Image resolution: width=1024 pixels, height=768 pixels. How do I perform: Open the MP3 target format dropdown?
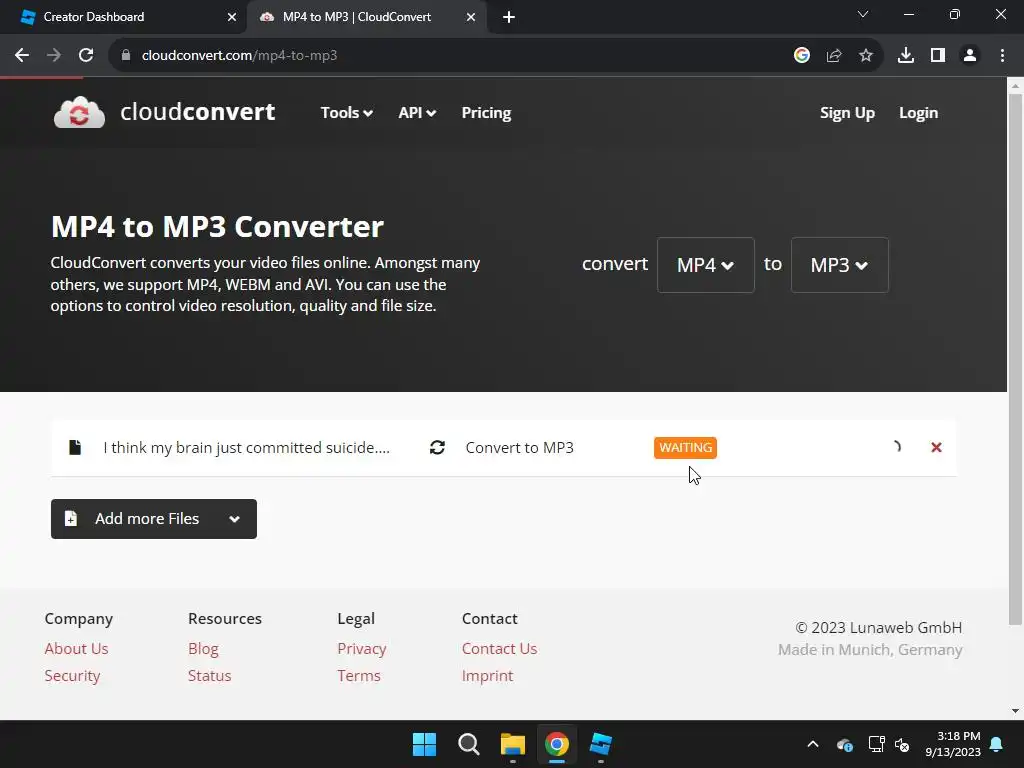pyautogui.click(x=839, y=265)
